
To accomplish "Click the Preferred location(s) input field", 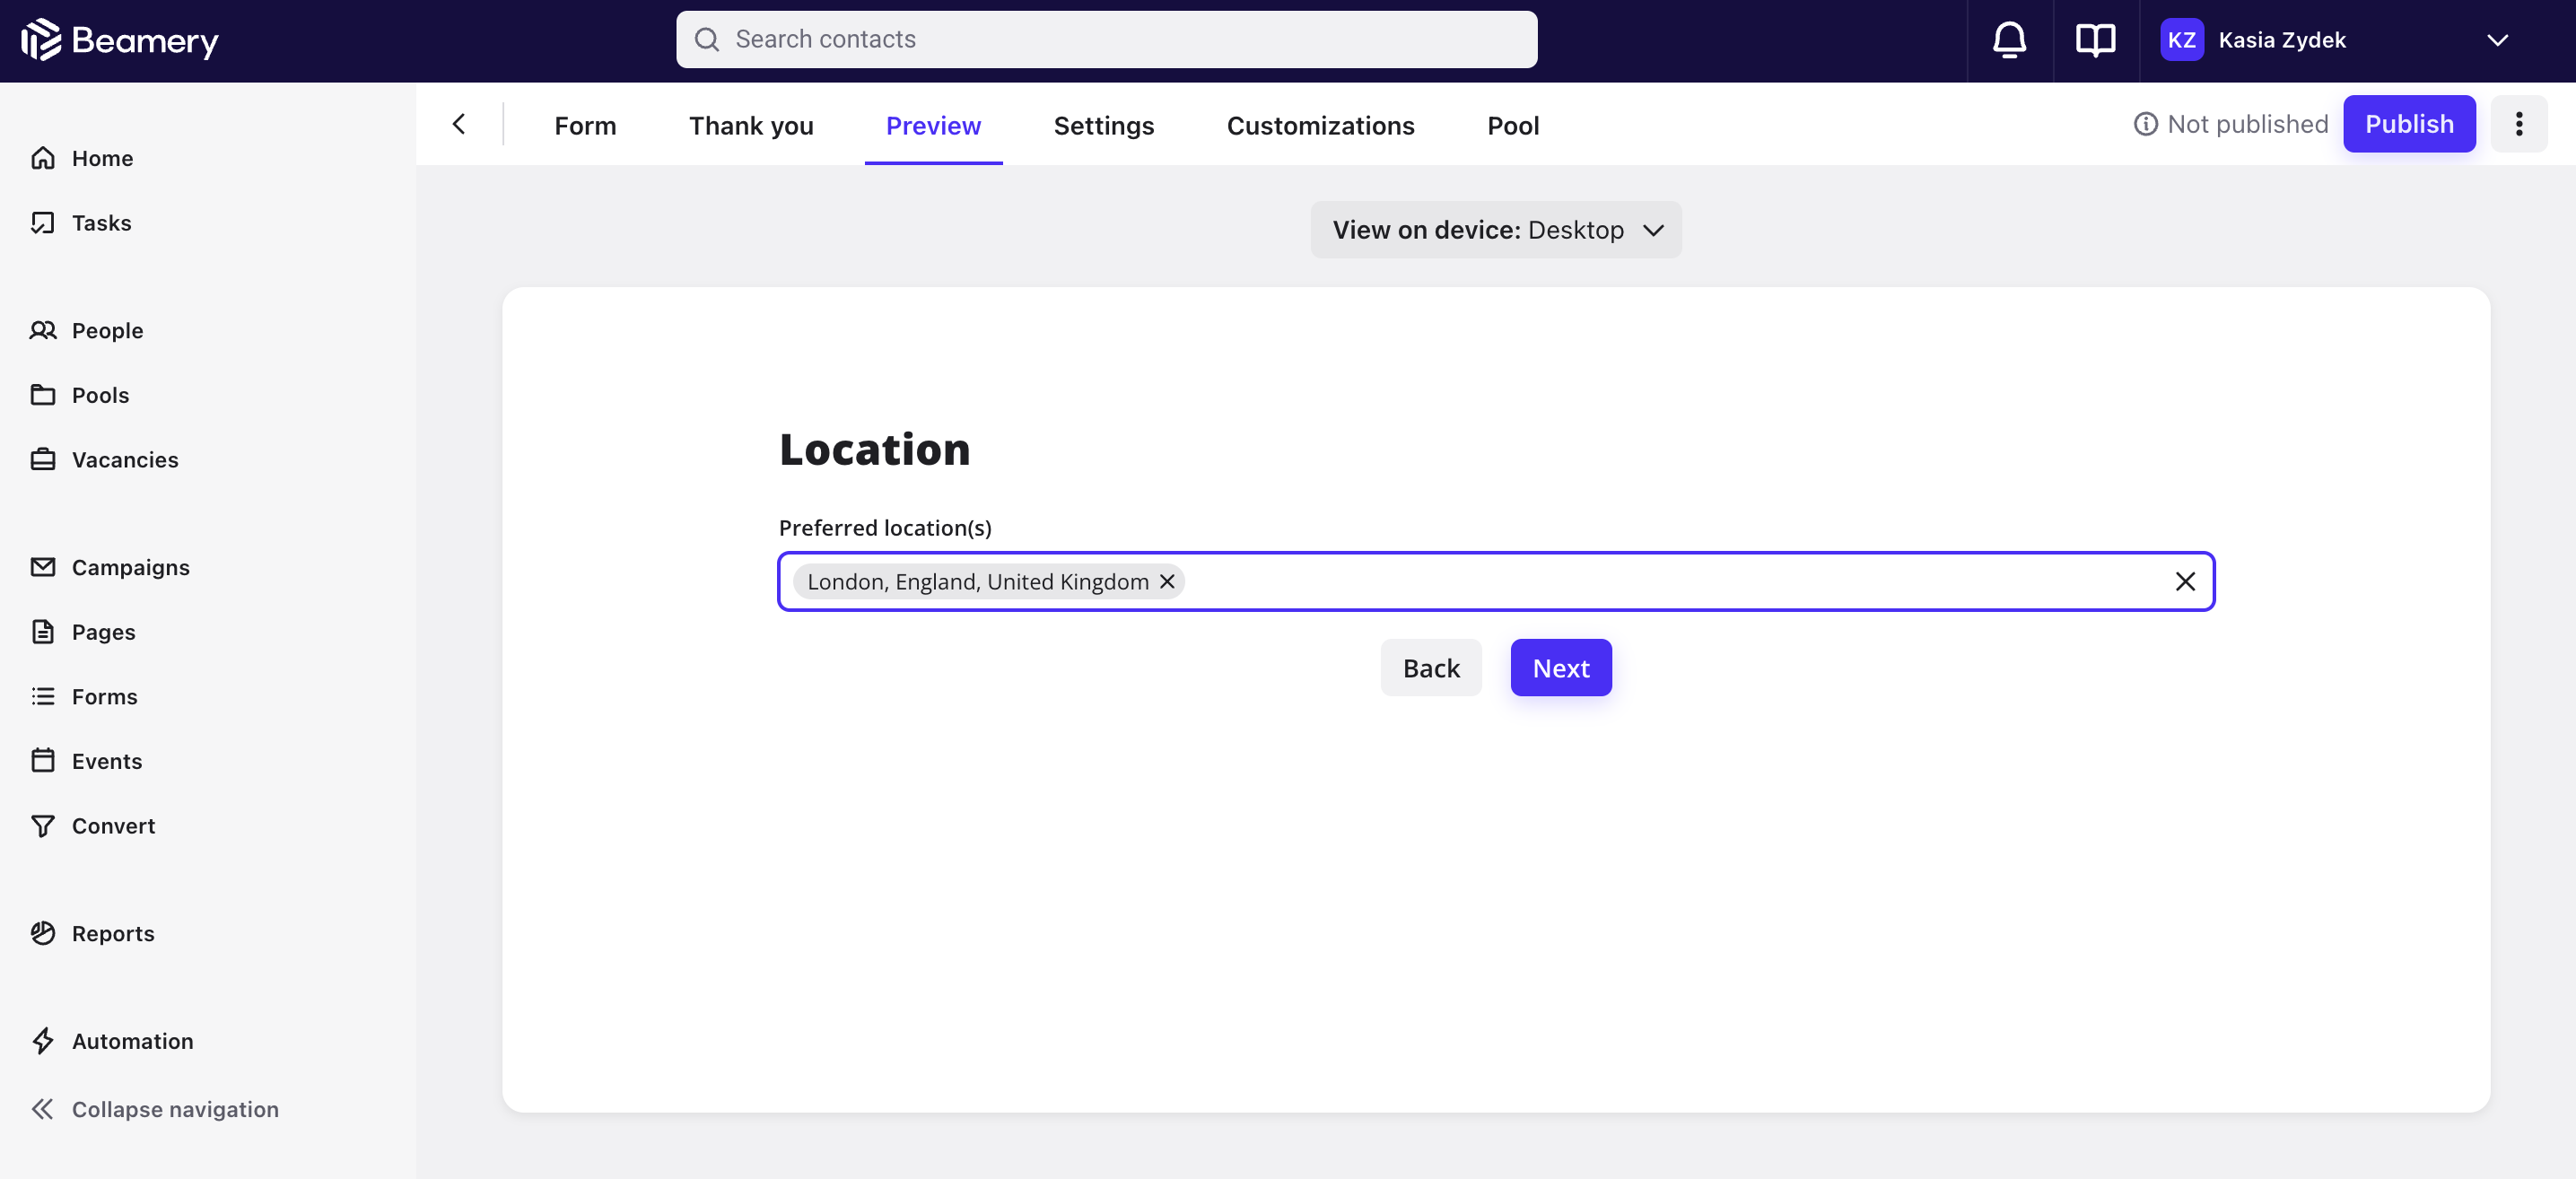I will click(1495, 581).
